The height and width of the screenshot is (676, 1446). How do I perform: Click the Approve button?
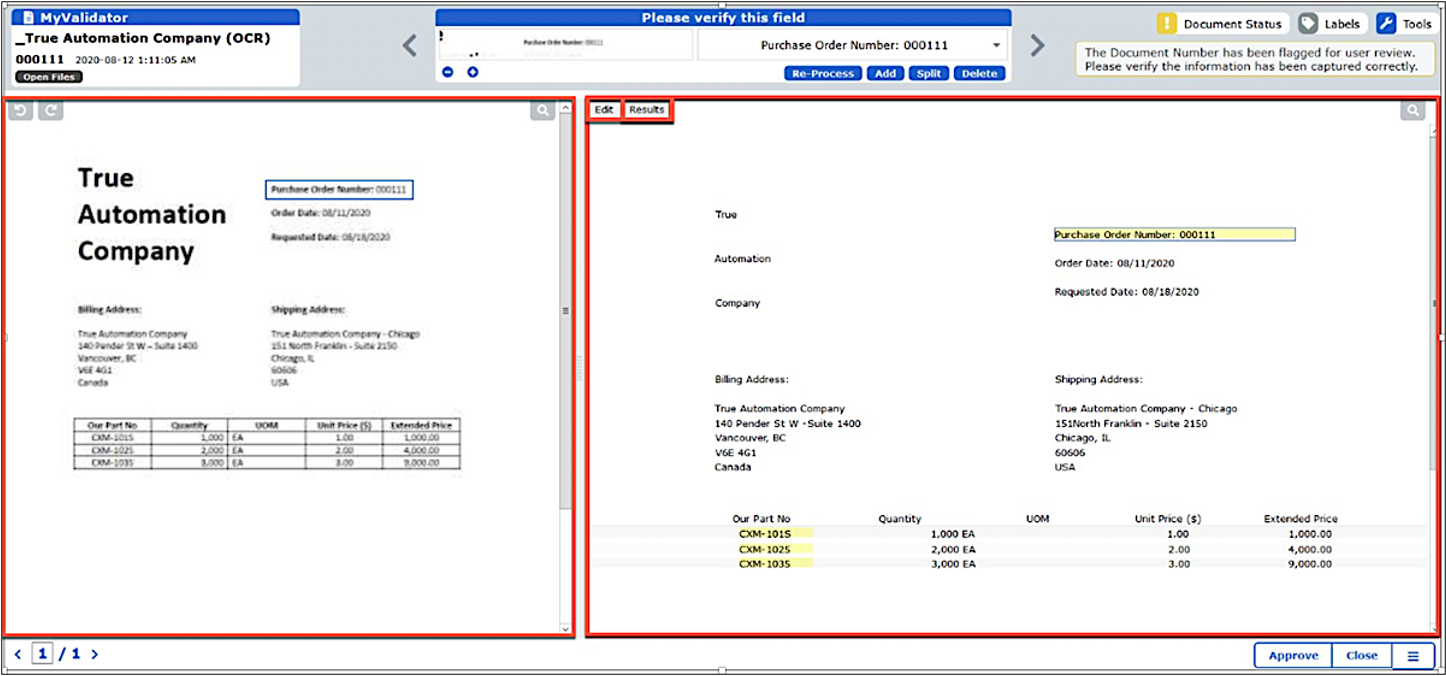point(1293,656)
